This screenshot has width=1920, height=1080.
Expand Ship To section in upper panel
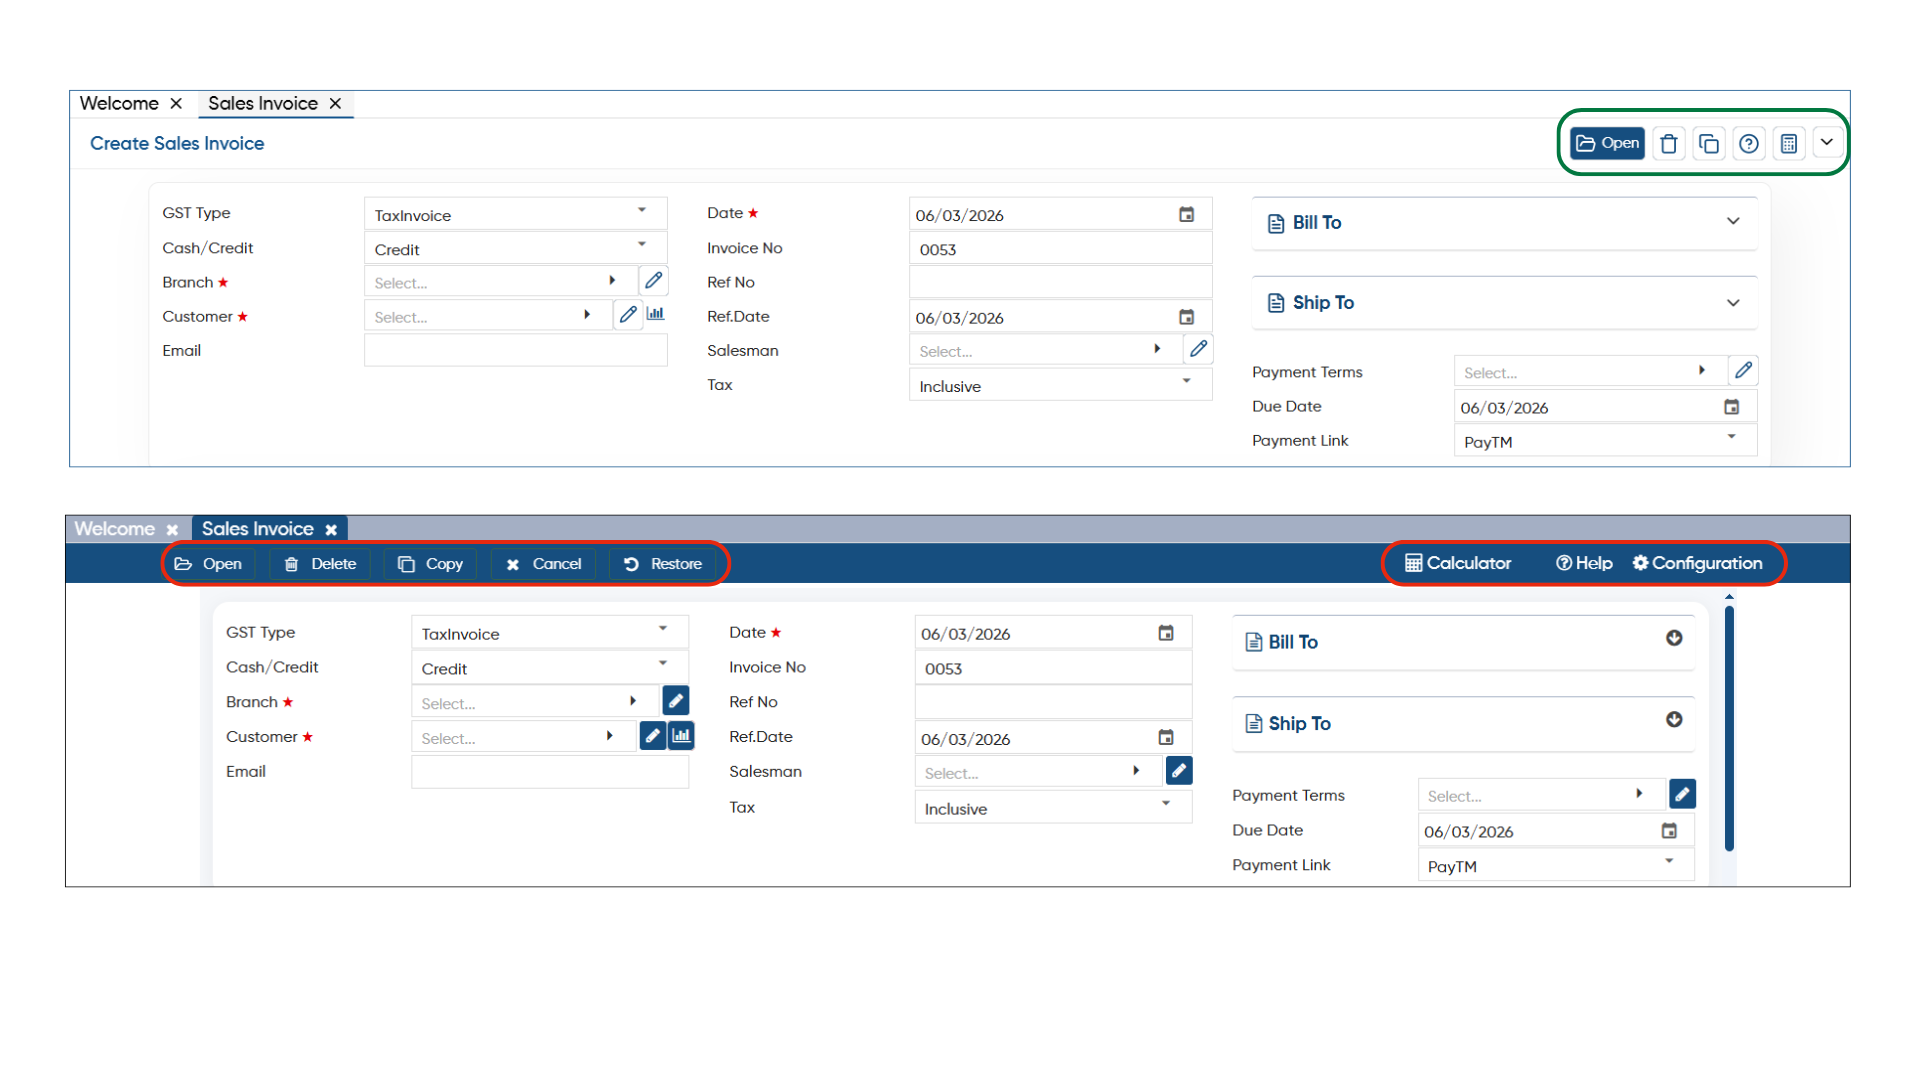[1732, 303]
